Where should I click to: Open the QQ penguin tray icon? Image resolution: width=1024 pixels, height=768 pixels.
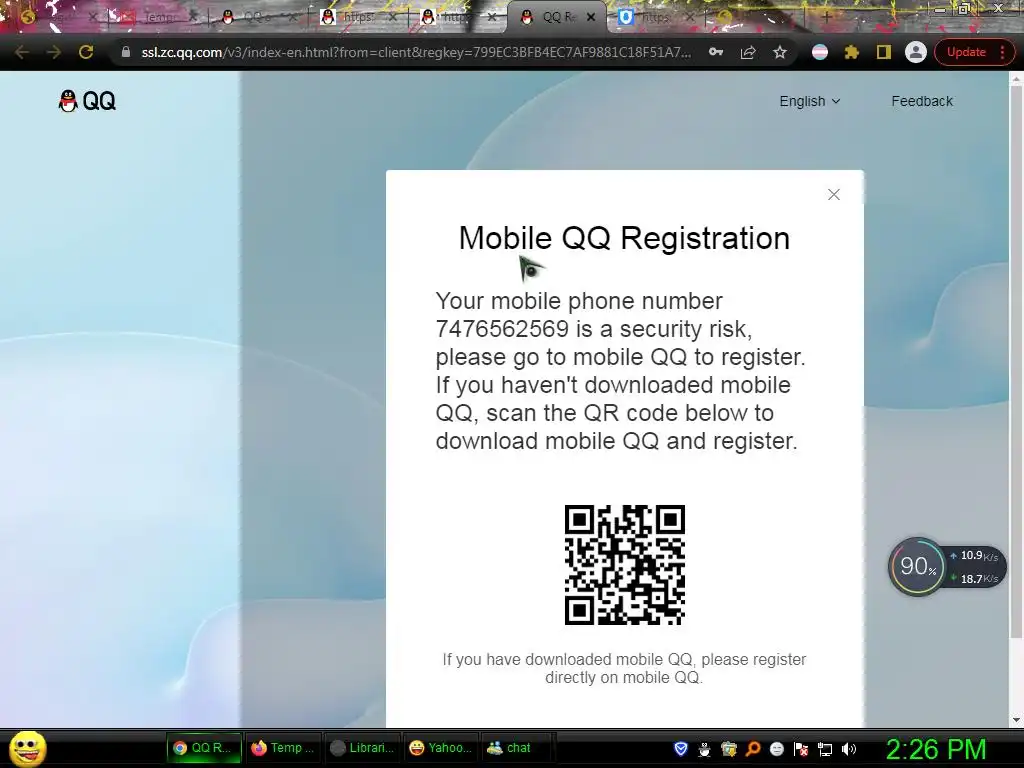tap(705, 749)
